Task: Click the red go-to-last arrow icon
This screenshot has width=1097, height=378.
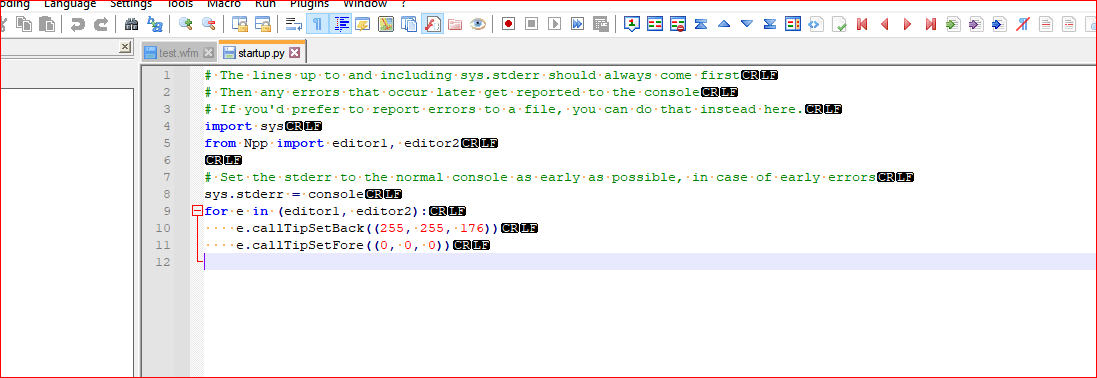Action: point(930,24)
